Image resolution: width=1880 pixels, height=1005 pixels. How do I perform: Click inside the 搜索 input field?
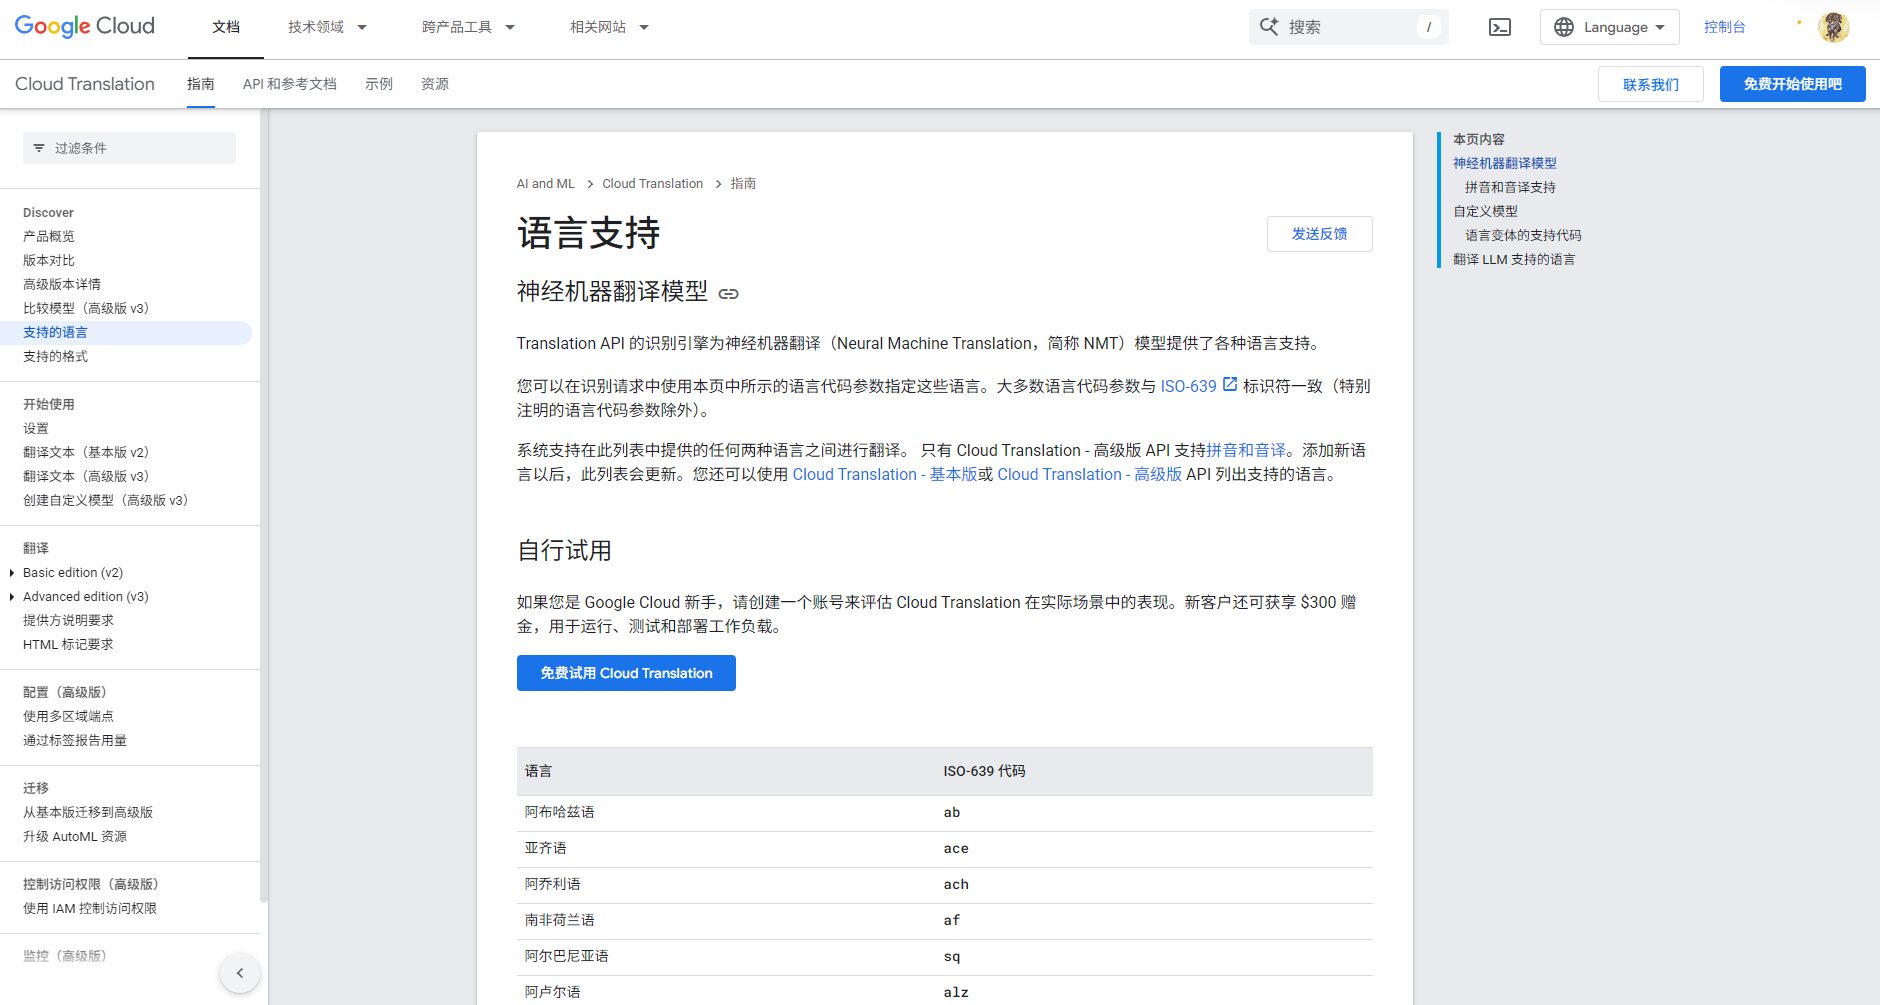pos(1340,27)
